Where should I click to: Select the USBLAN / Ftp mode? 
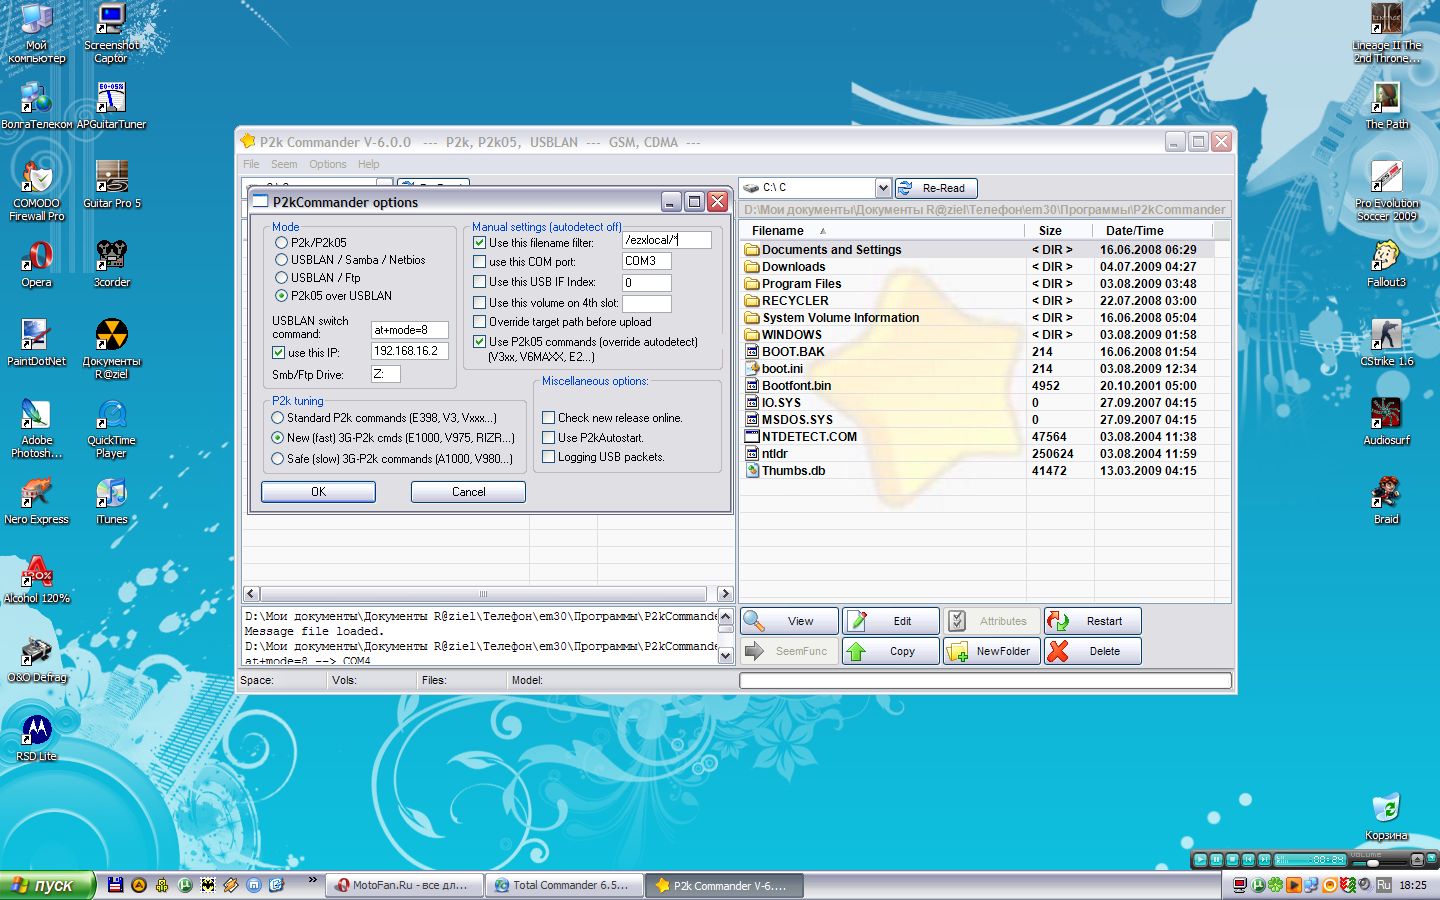point(282,278)
